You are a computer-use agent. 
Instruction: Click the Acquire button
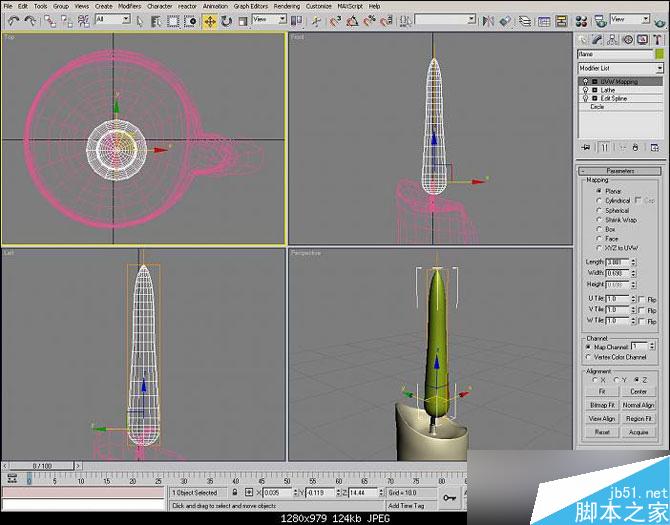(639, 432)
